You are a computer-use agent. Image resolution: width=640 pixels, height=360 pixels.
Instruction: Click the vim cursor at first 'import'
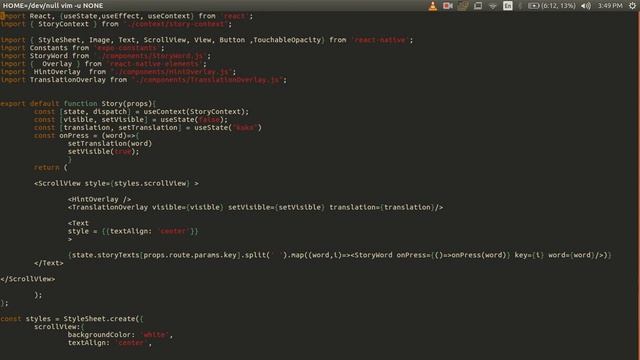pos(2,16)
